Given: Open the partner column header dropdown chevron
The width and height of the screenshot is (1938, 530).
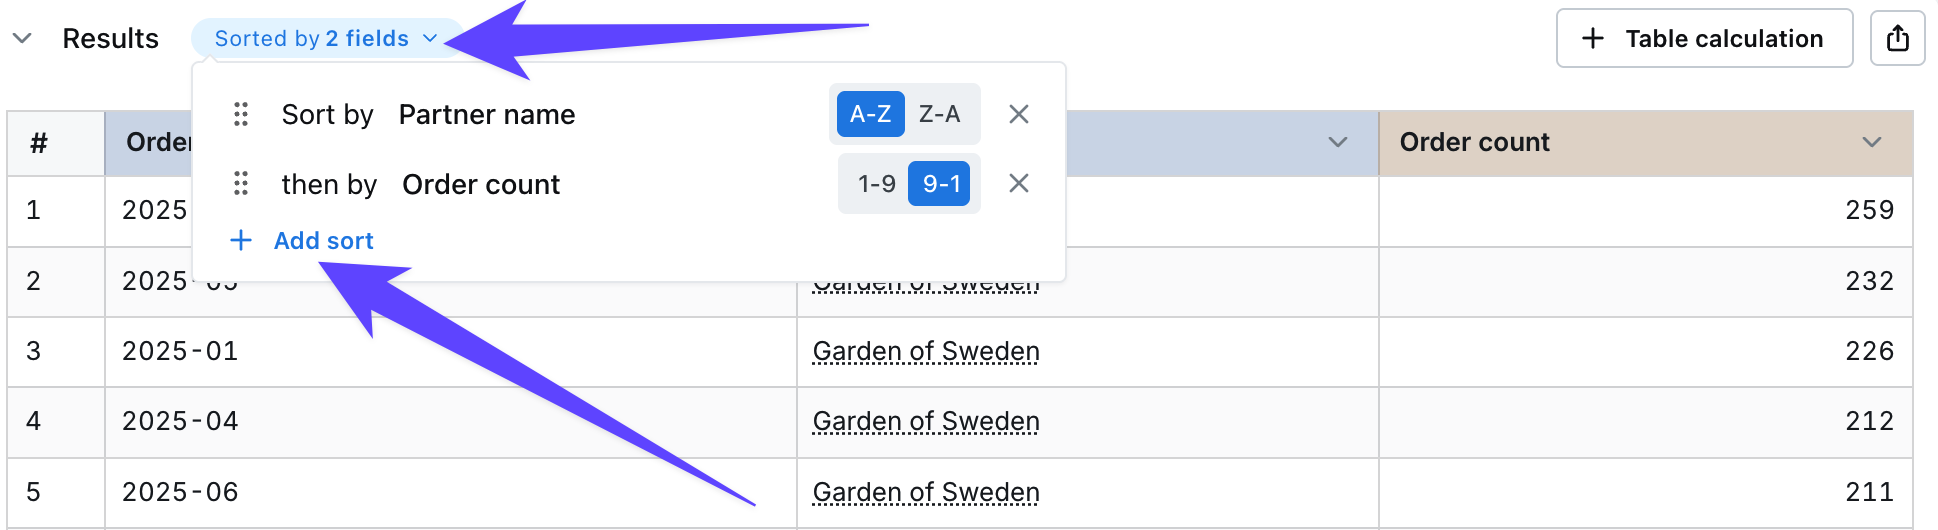Looking at the screenshot, I should click(x=1338, y=142).
